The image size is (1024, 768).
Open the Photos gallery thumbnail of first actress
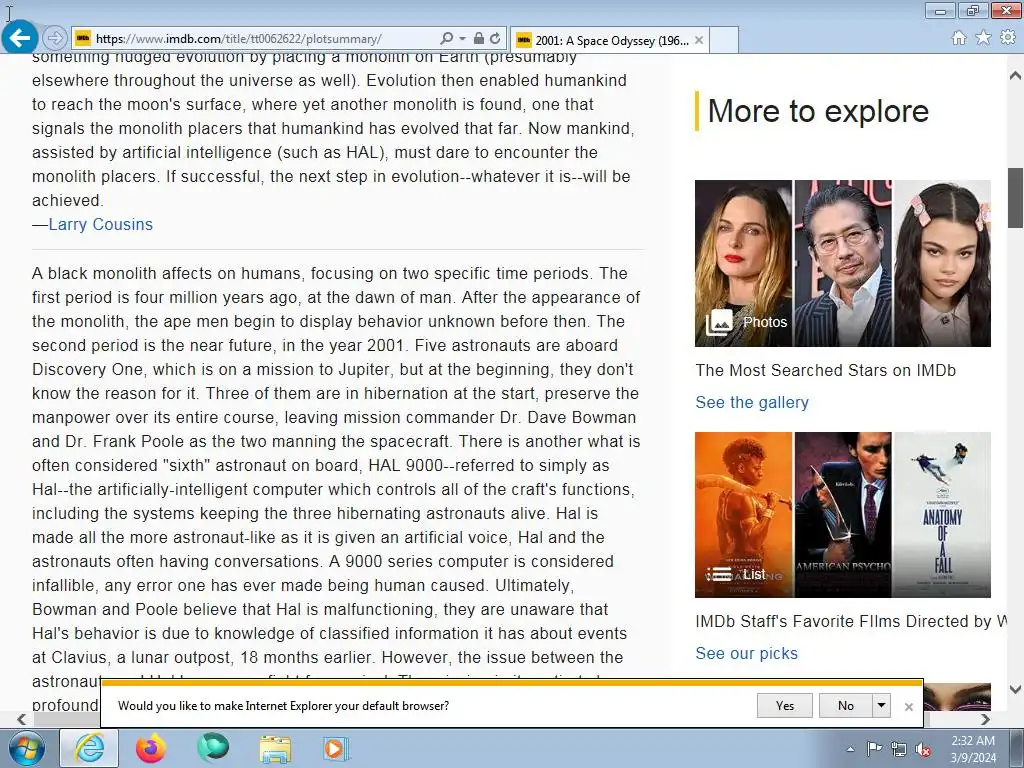click(x=743, y=263)
